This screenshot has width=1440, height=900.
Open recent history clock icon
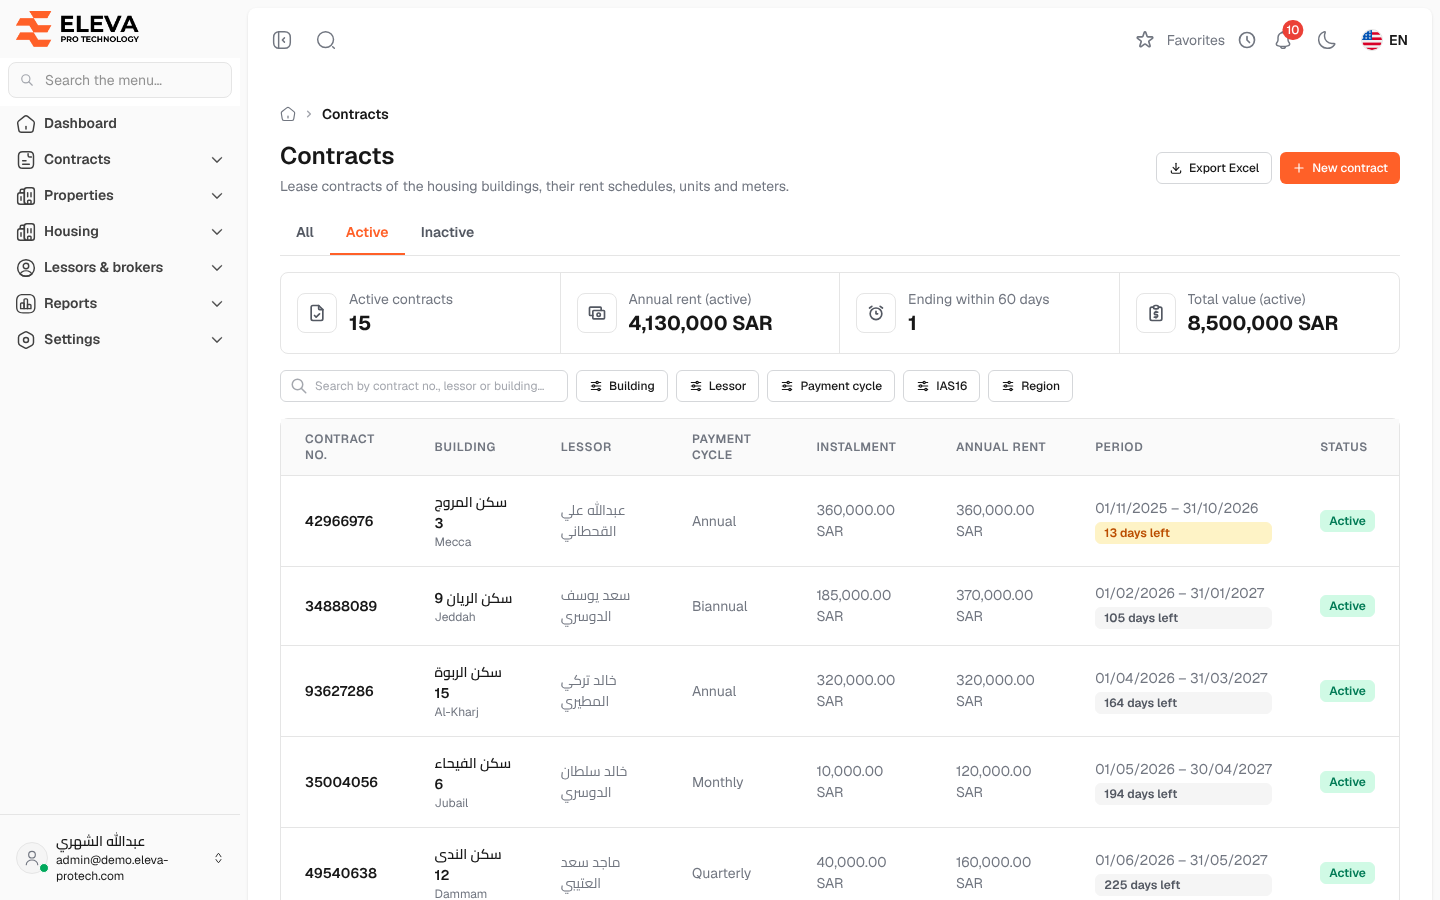pos(1247,40)
